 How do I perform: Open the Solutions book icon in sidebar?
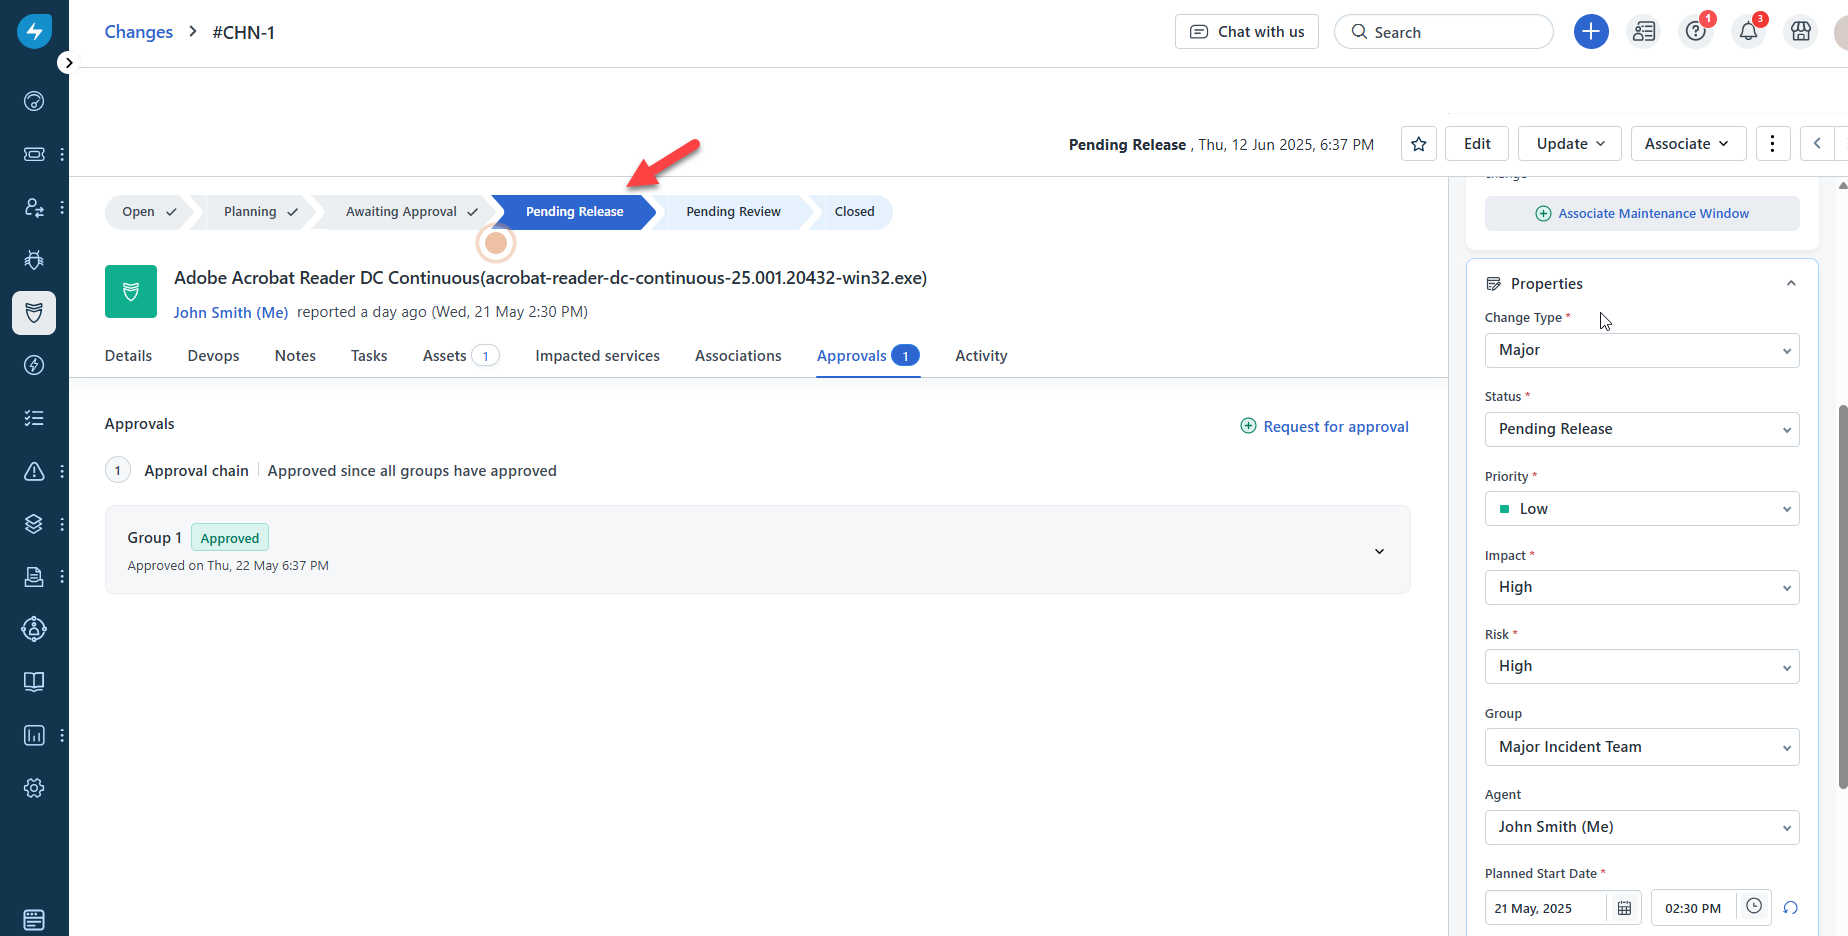pyautogui.click(x=34, y=682)
